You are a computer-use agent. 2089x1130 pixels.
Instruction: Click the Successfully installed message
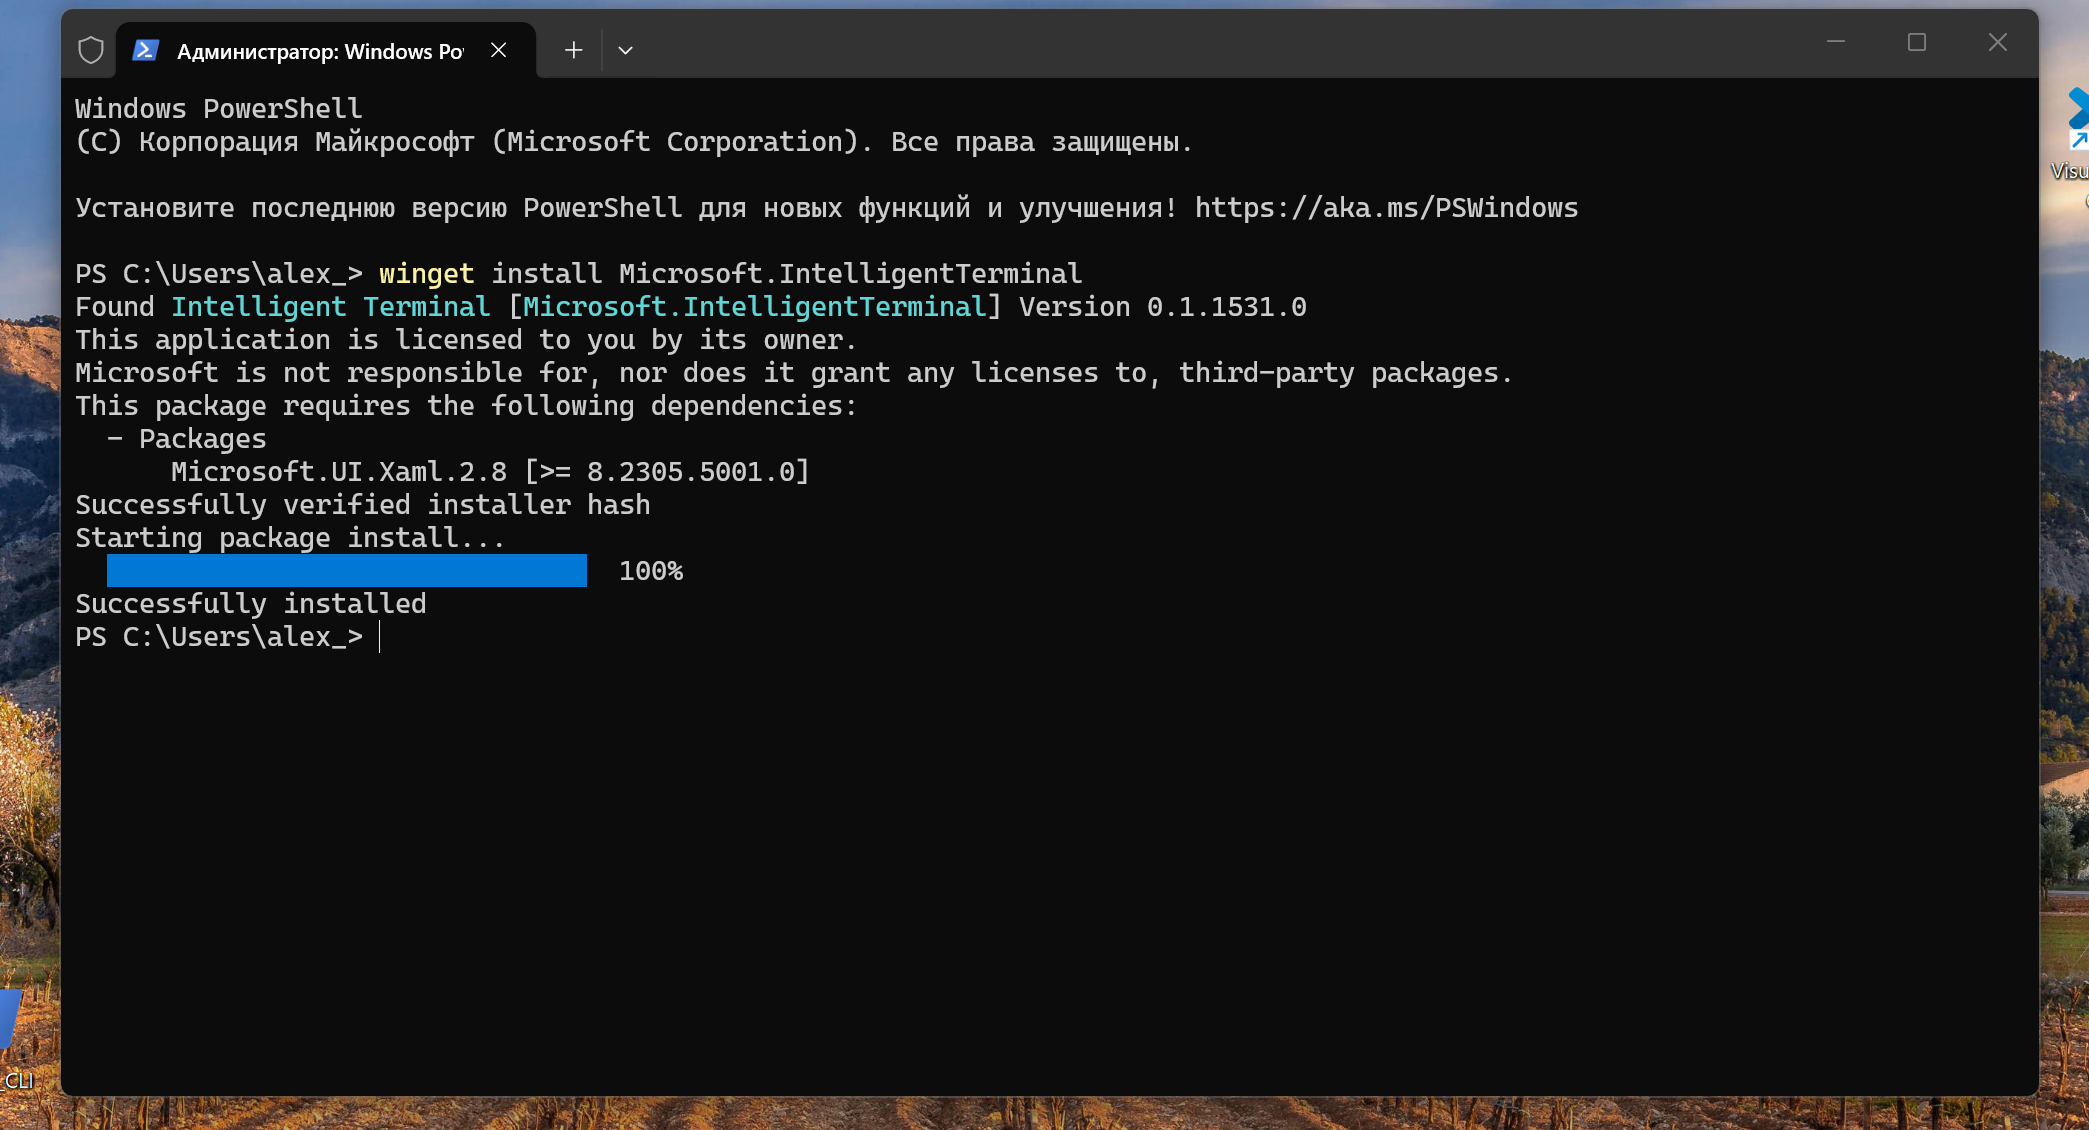(251, 604)
